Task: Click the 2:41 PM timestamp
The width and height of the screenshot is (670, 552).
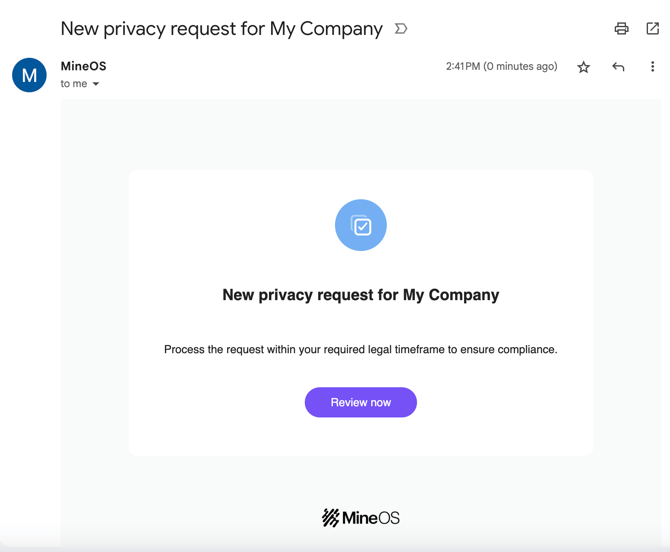Action: 463,67
